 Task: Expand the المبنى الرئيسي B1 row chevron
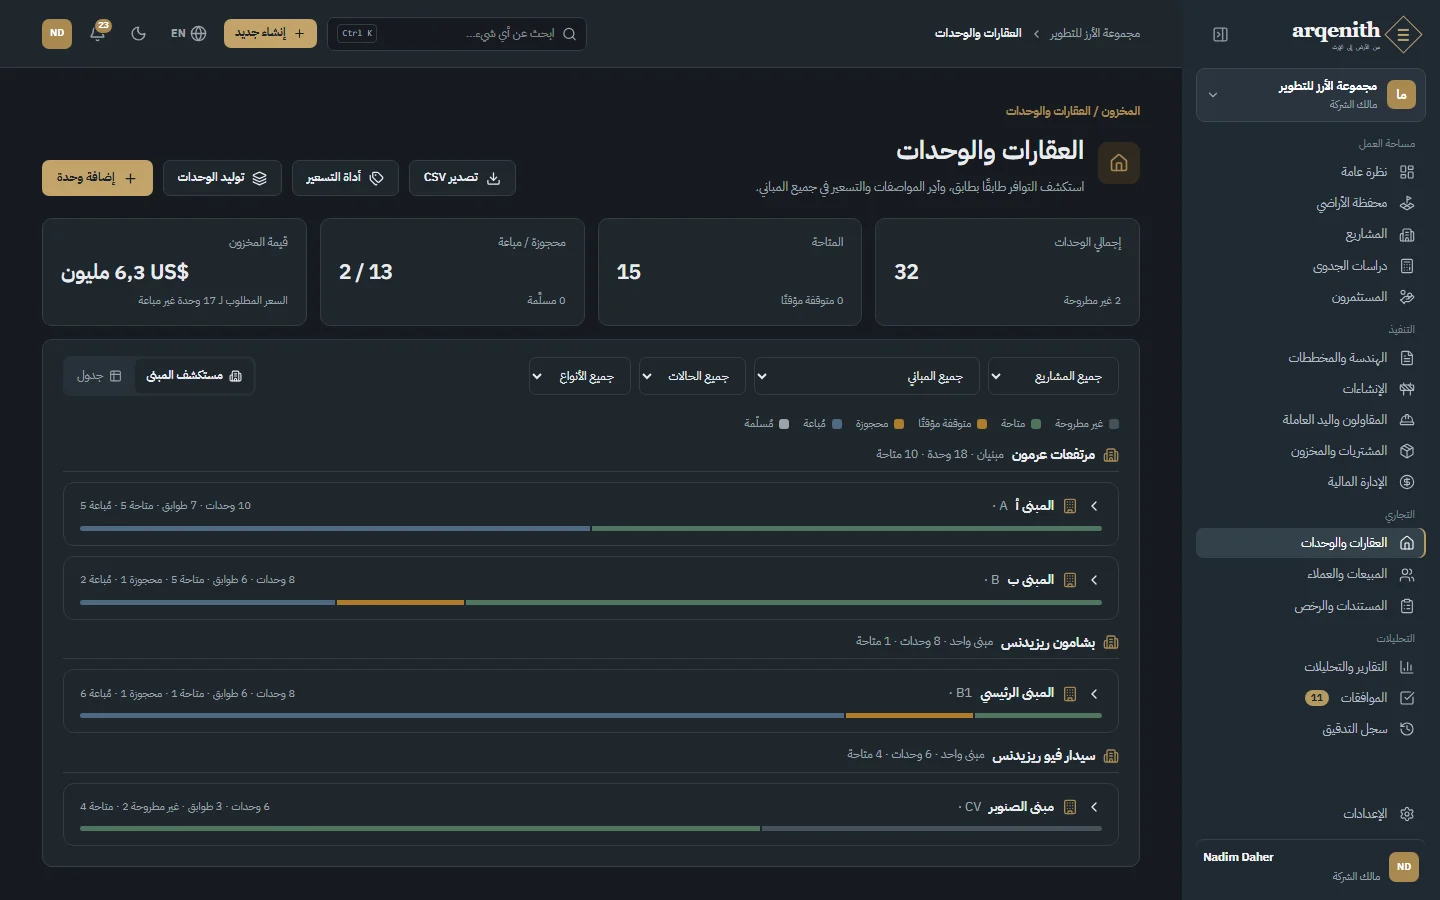[x=1094, y=693]
